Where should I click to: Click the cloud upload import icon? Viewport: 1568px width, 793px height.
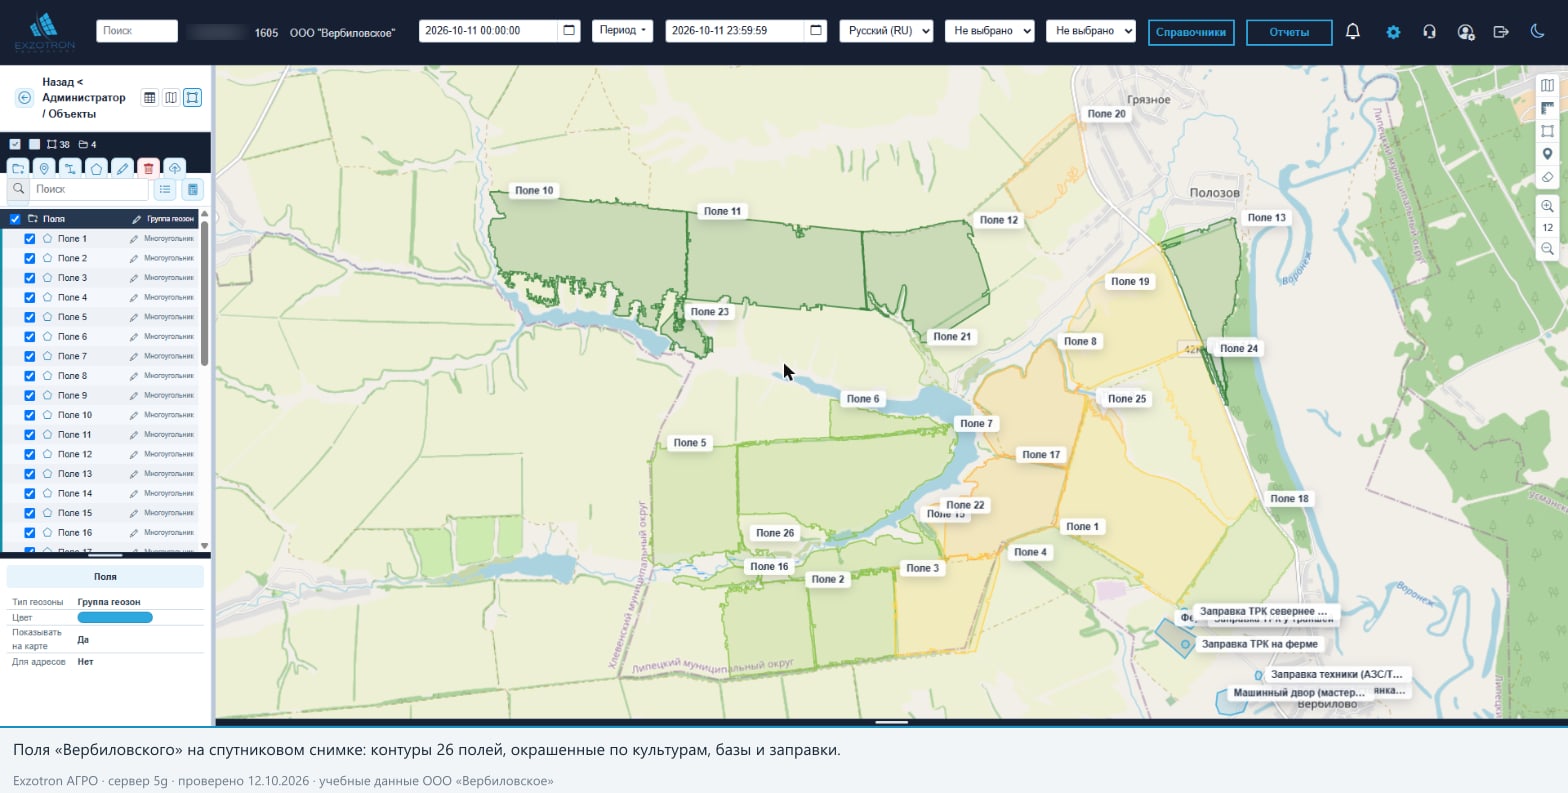(174, 168)
